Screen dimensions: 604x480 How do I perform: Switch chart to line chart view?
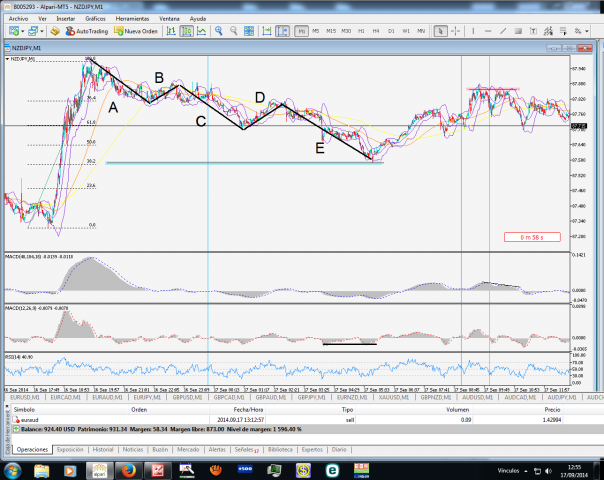202,31
